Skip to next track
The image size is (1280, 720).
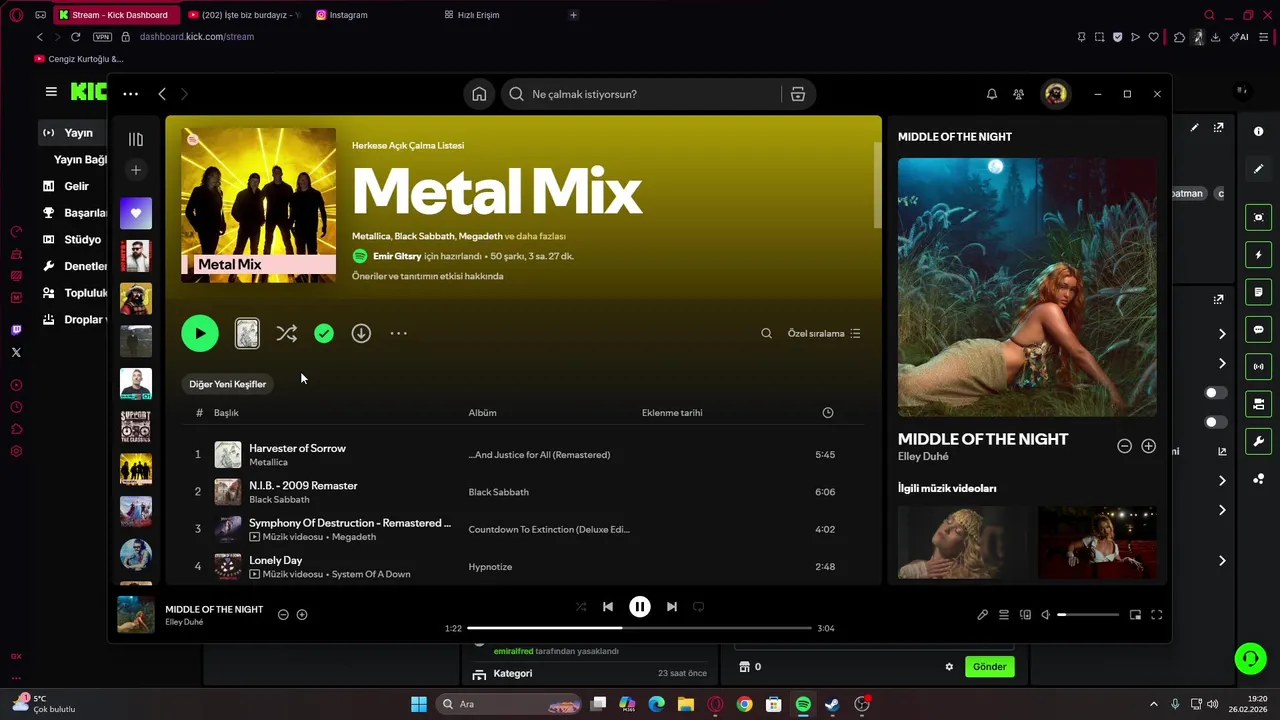click(672, 606)
